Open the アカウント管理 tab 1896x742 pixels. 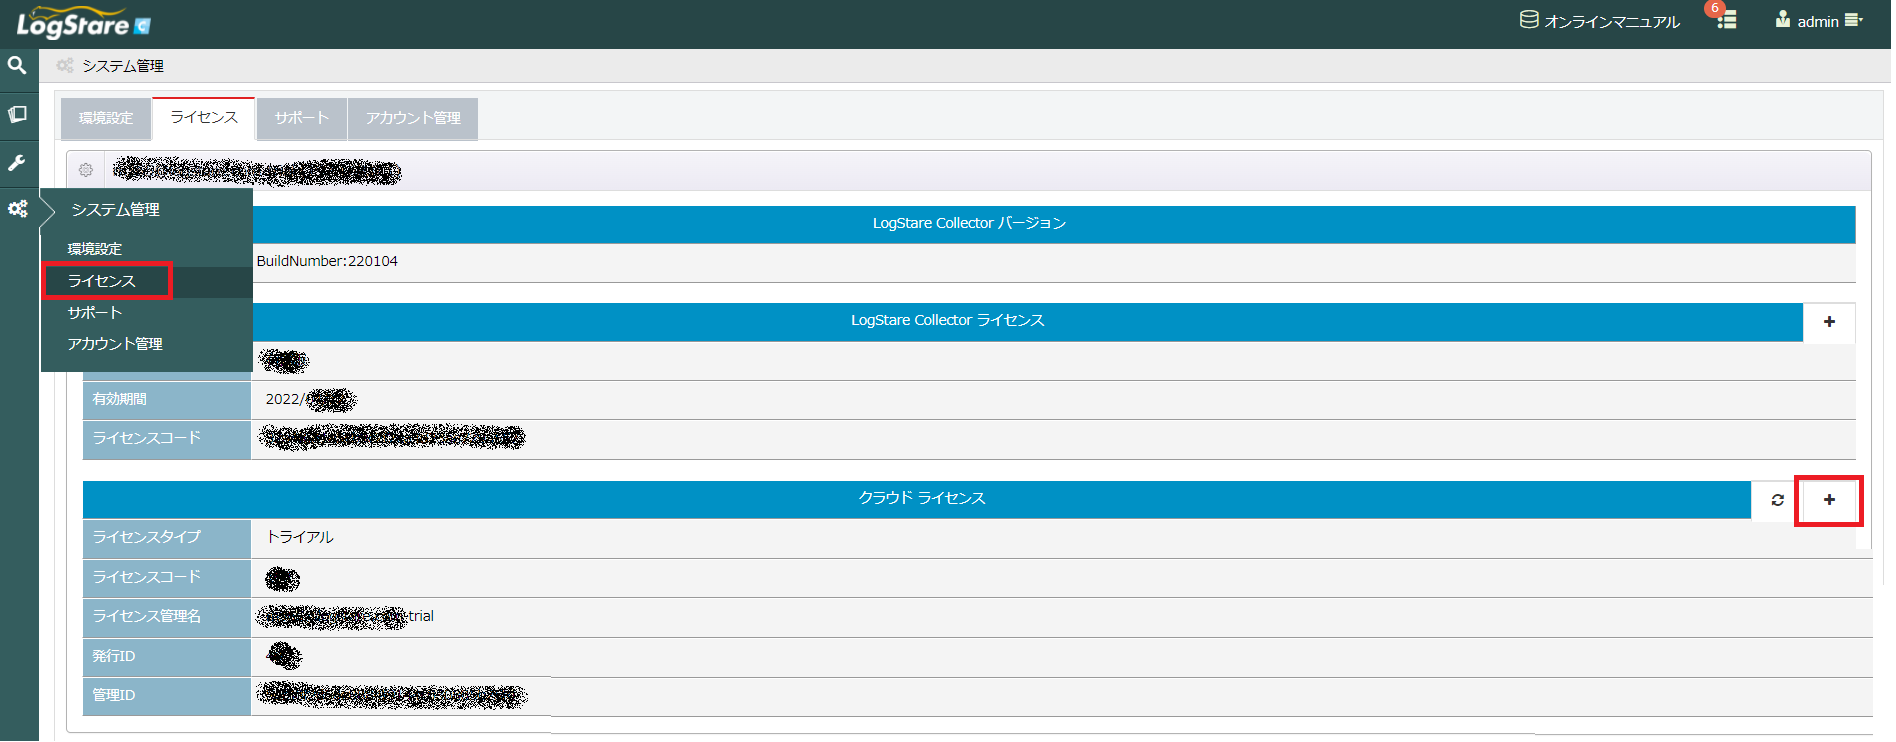coord(413,118)
